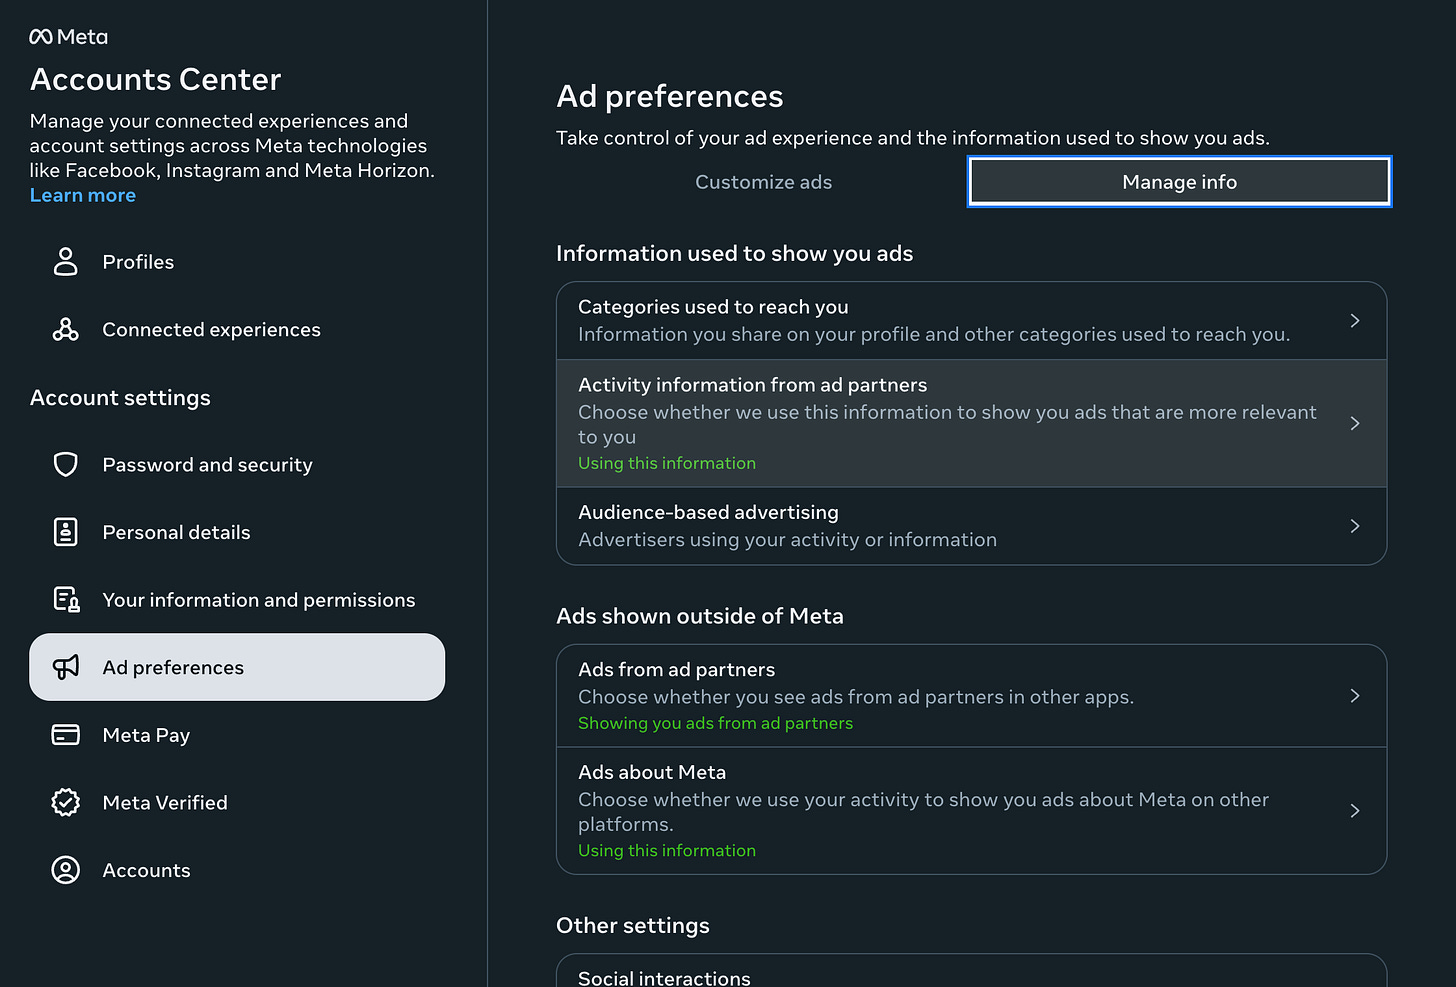Open Activity information from ad partners
Image resolution: width=1456 pixels, height=987 pixels.
click(x=971, y=423)
